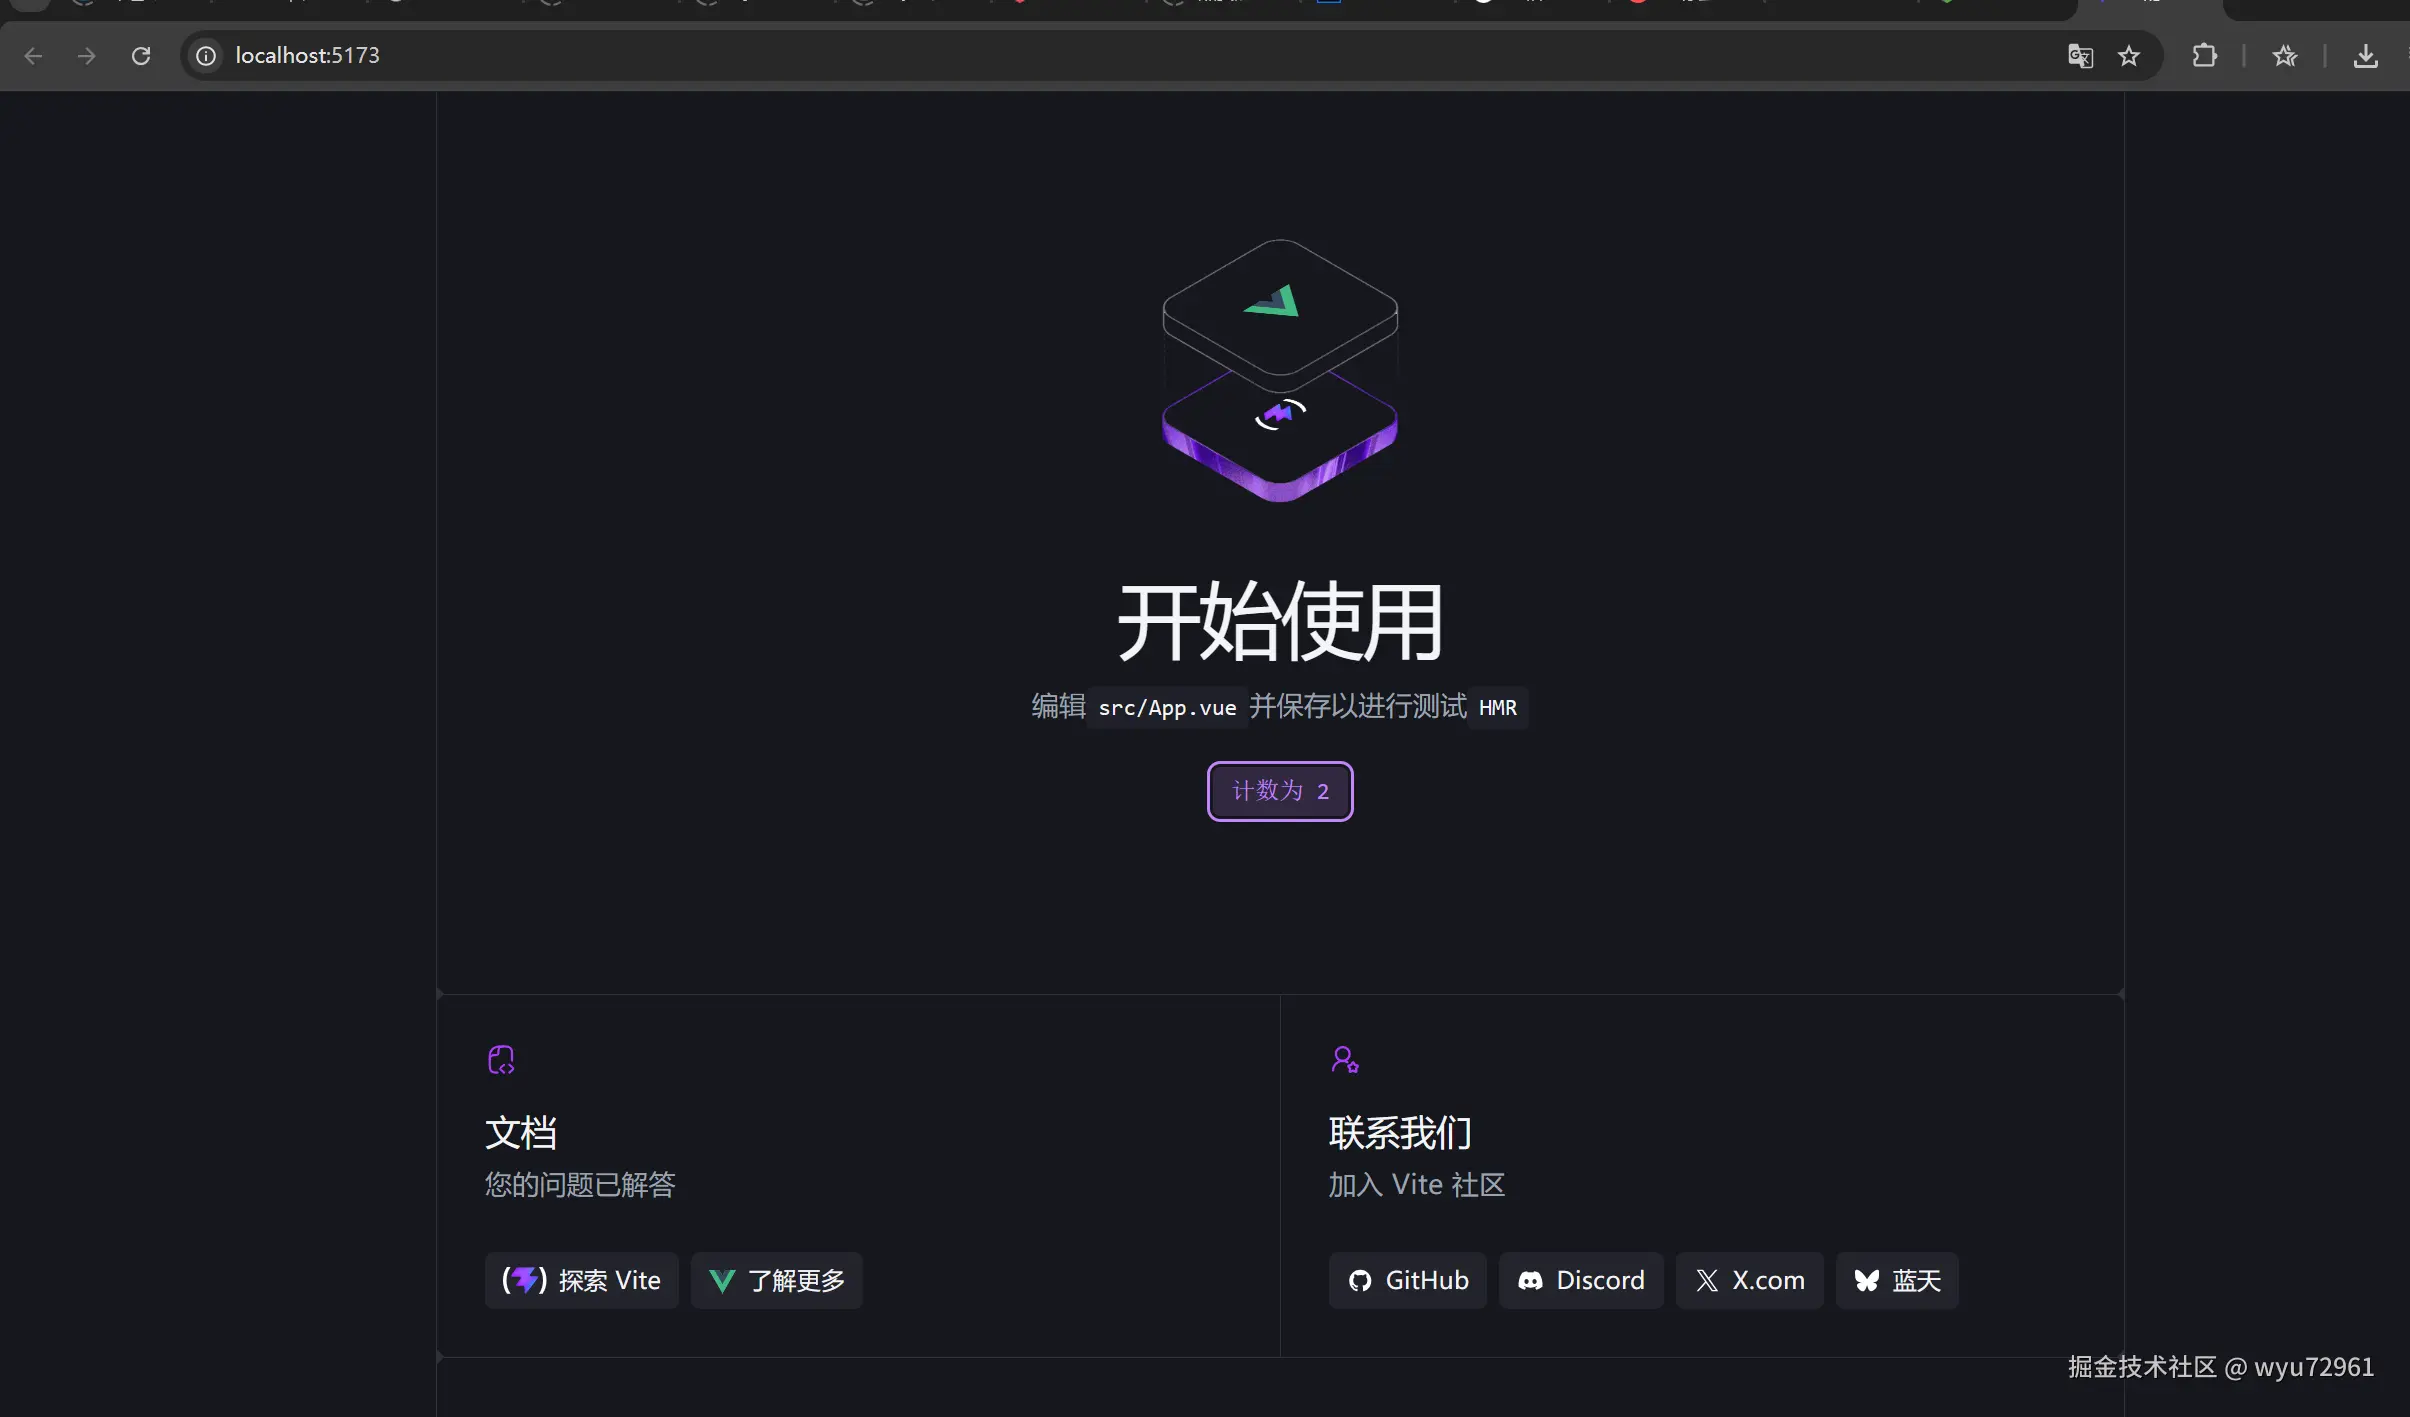Click the stacked Vue and Vite hero image

(x=1280, y=370)
